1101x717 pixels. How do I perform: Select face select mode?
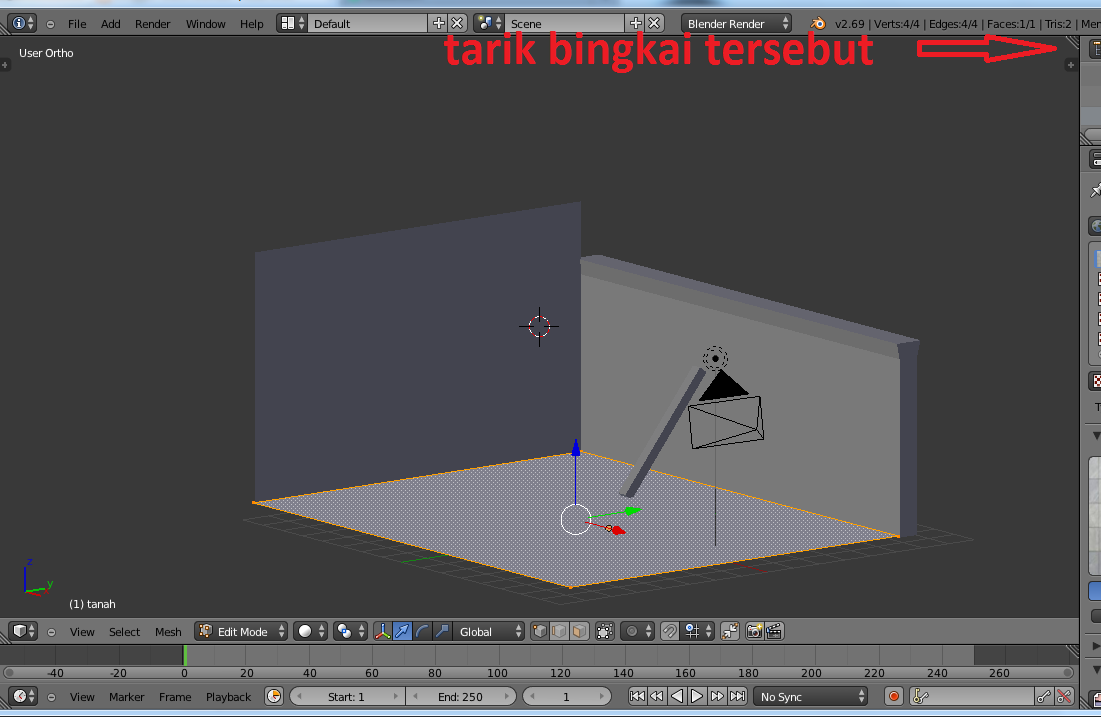(x=579, y=631)
